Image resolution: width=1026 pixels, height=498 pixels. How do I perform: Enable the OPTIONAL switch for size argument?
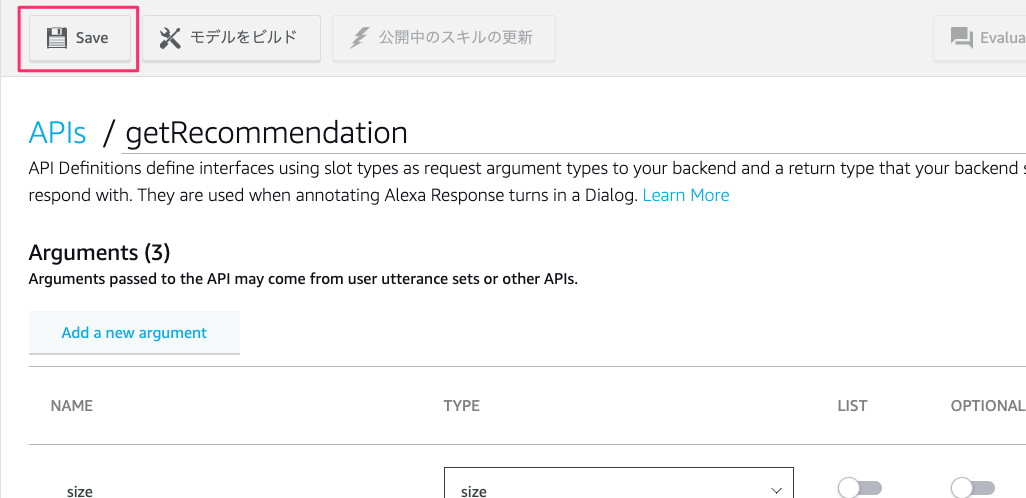(x=973, y=488)
